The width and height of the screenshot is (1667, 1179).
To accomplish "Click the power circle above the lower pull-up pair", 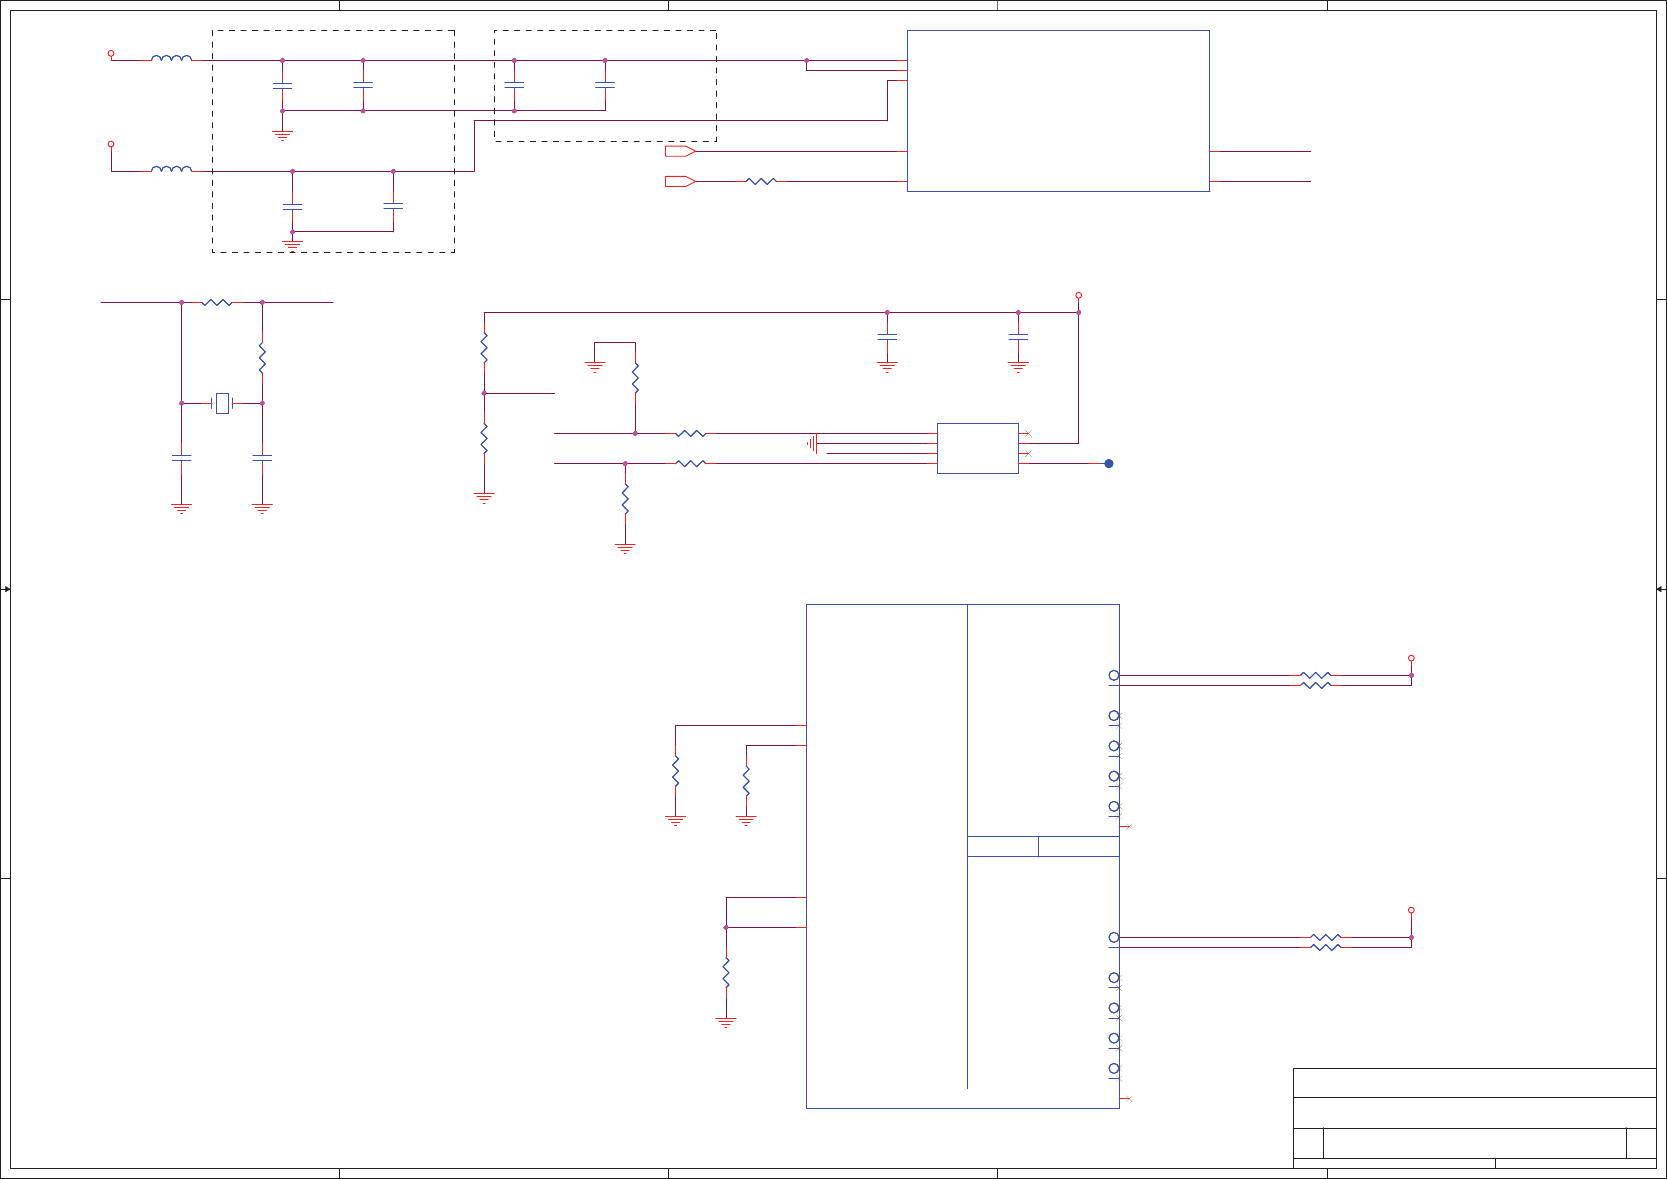I will point(1411,910).
